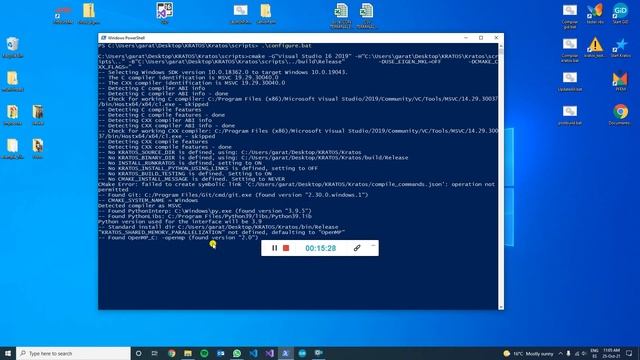This screenshot has height=360, width=640.
Task: Open Spotify from the taskbar
Action: [x=204, y=353]
